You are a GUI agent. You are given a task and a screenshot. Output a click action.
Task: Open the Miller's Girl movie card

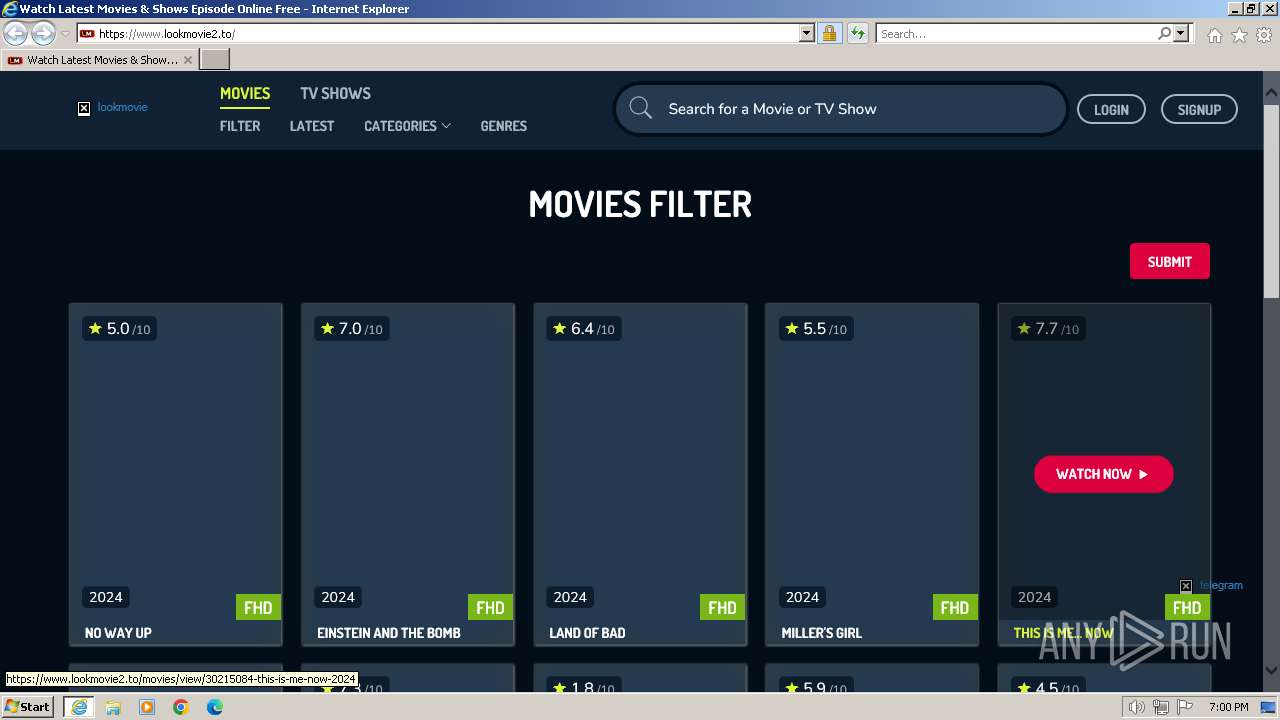tap(872, 475)
